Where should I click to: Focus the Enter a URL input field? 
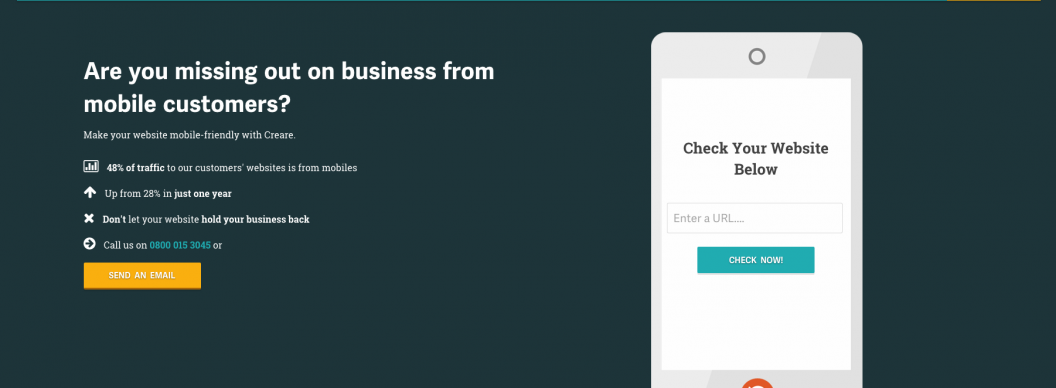(x=754, y=218)
